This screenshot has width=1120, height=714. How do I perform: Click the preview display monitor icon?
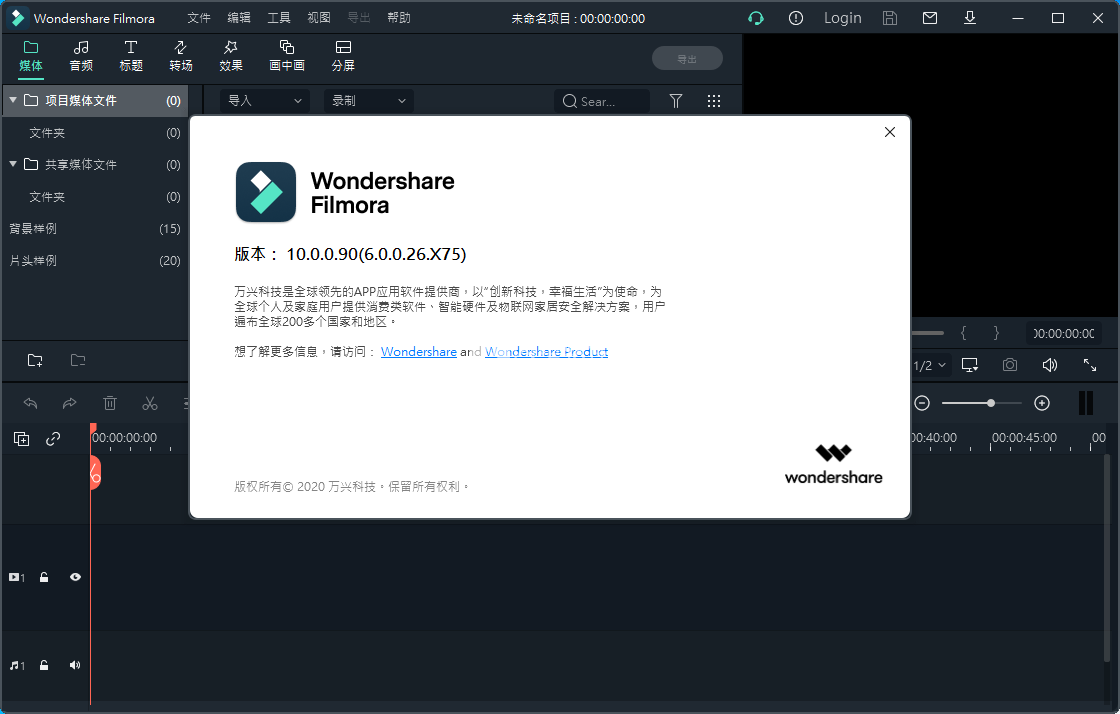[x=969, y=366]
